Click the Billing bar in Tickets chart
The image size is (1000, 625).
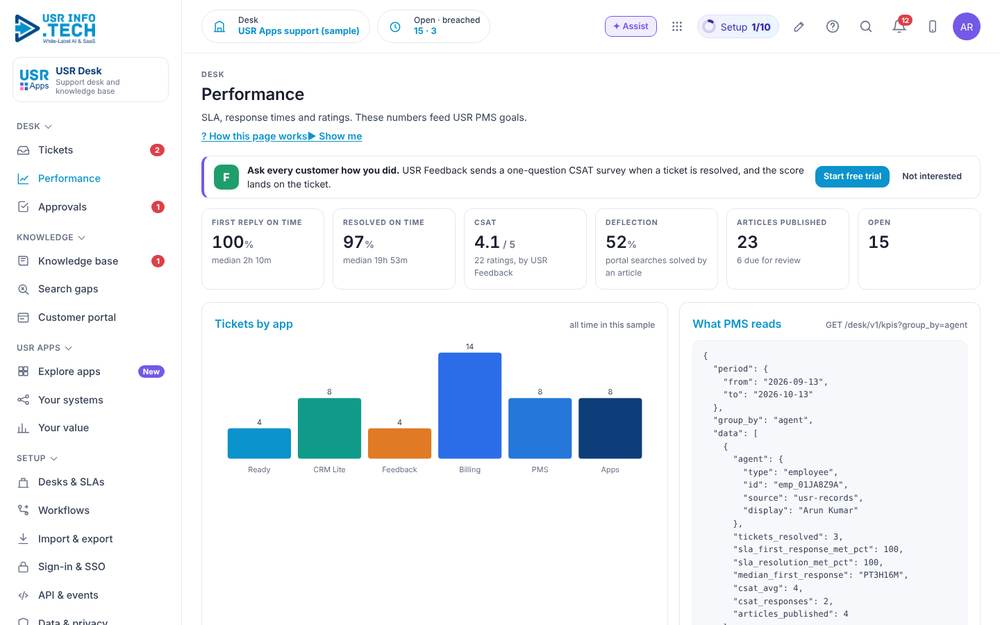[469, 406]
